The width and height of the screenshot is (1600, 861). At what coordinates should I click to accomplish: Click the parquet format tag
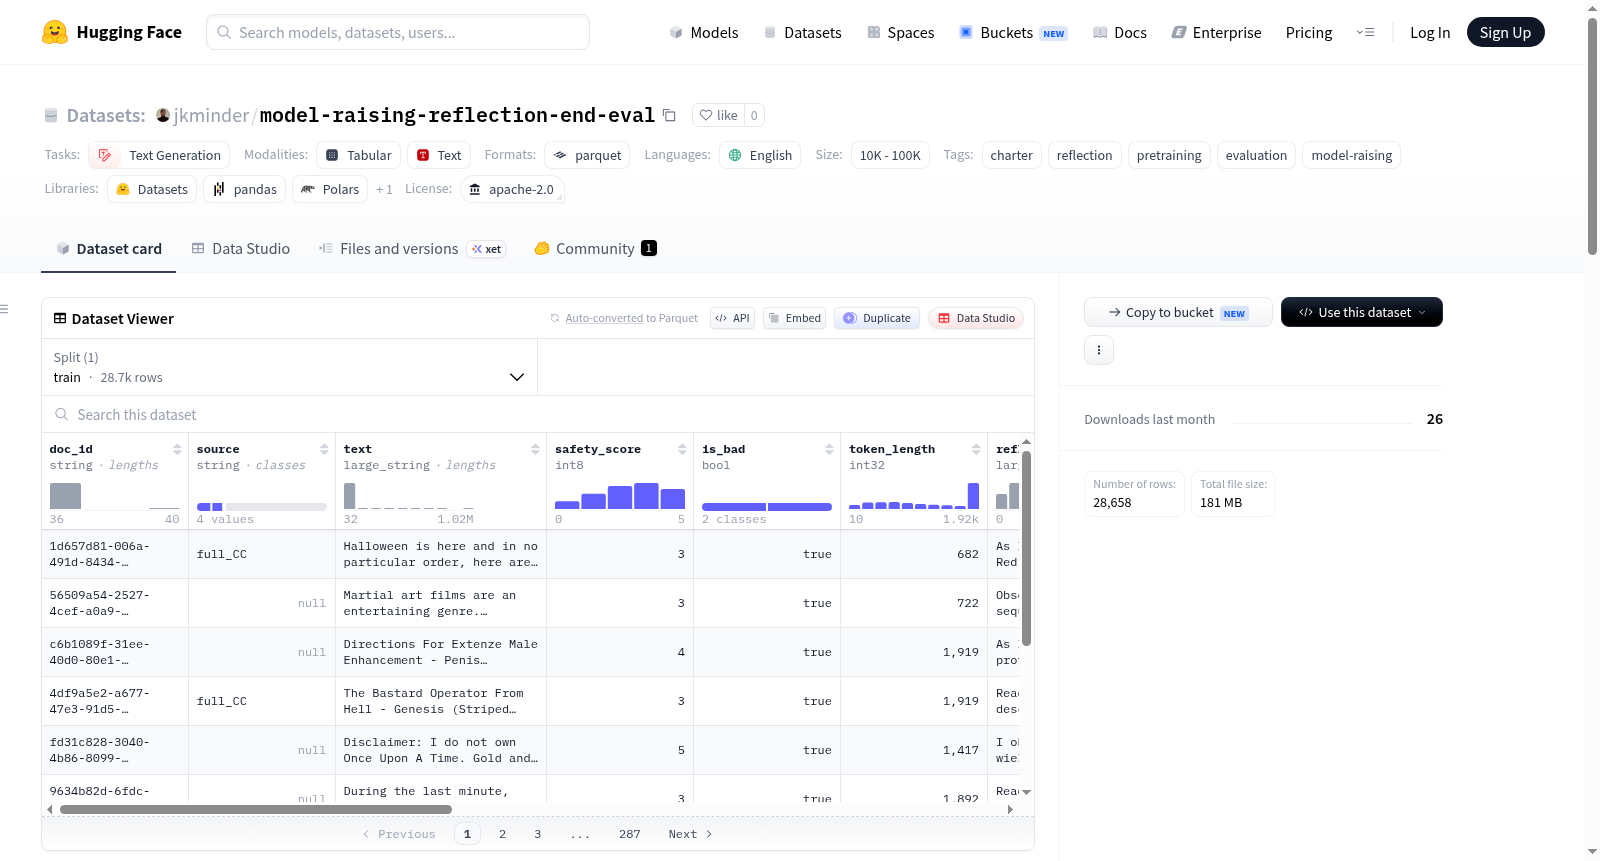coord(587,155)
